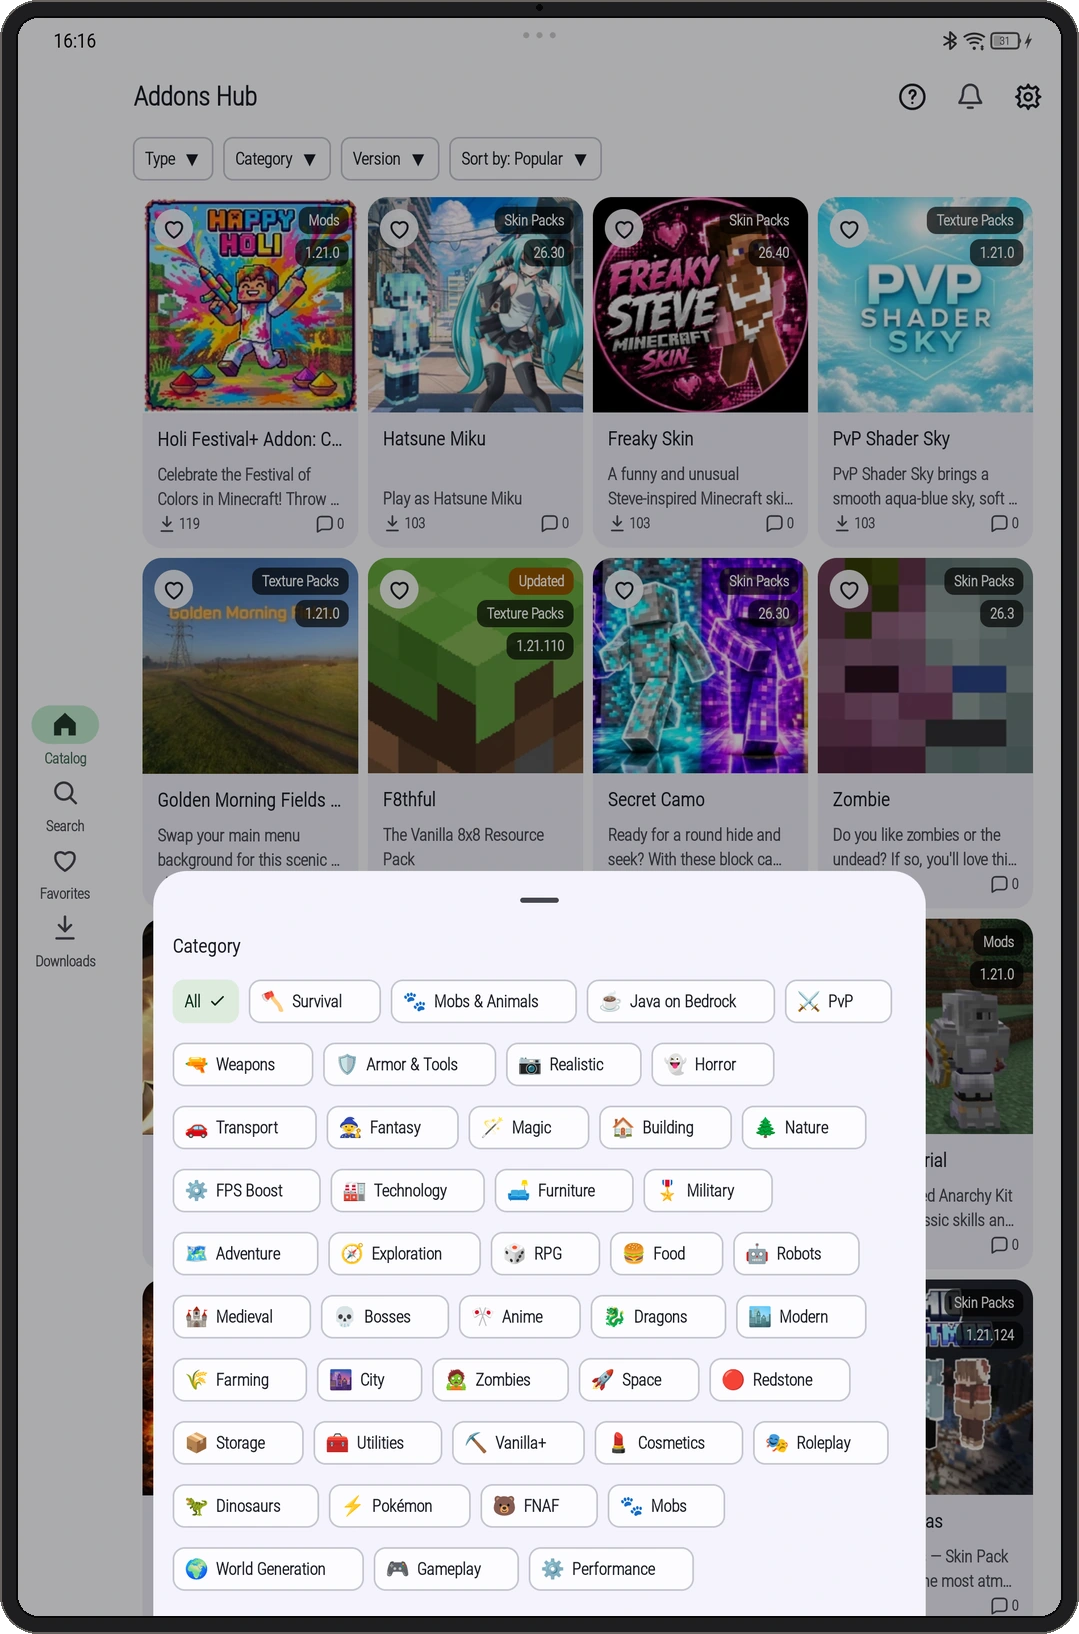Favorite the Golden Morning Fields card
The image size is (1079, 1634).
[174, 590]
